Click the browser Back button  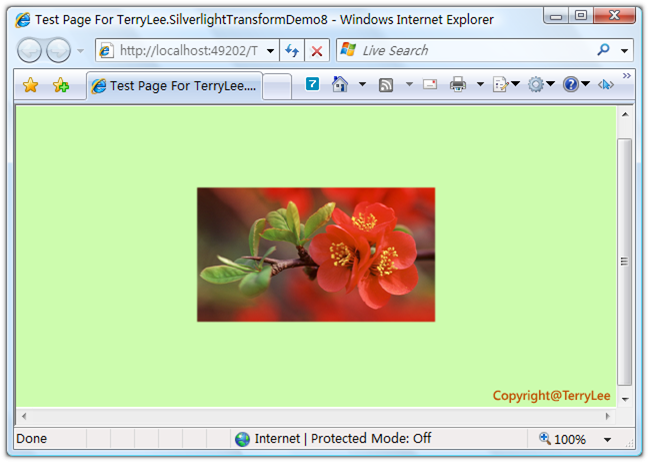point(29,50)
